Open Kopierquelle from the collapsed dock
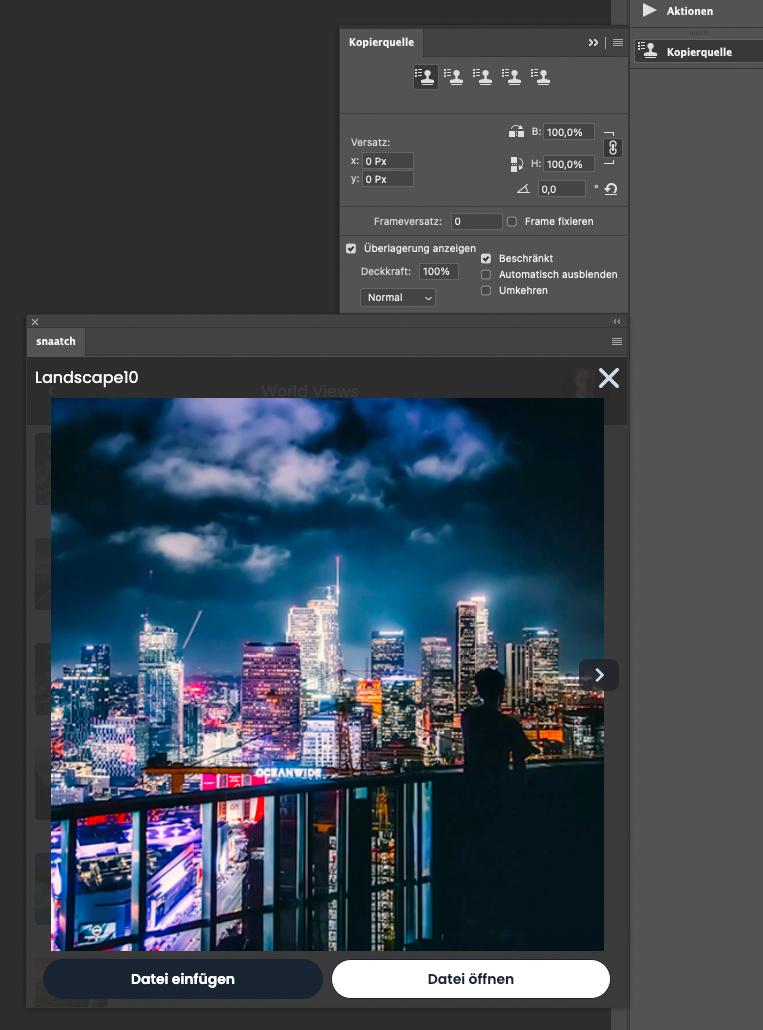The width and height of the screenshot is (763, 1030). tap(699, 52)
